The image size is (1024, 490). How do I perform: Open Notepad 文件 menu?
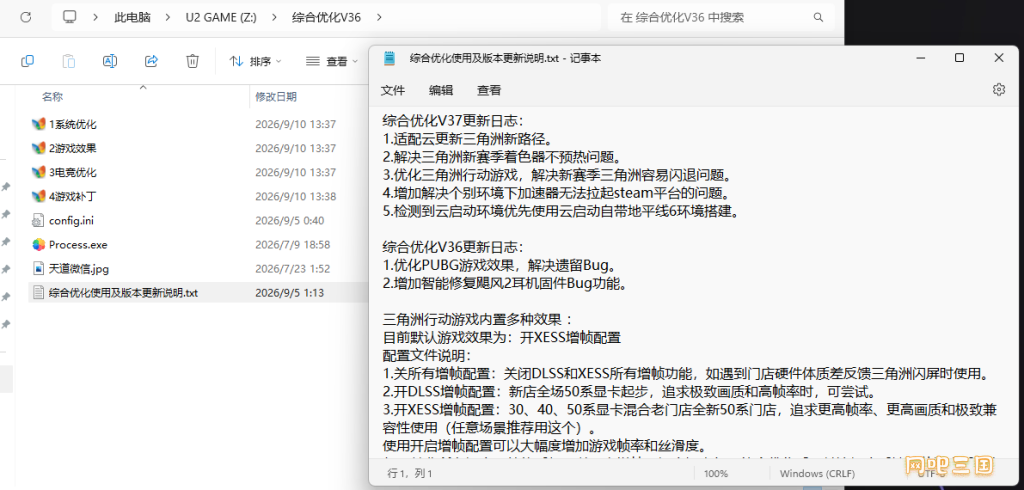pos(393,91)
